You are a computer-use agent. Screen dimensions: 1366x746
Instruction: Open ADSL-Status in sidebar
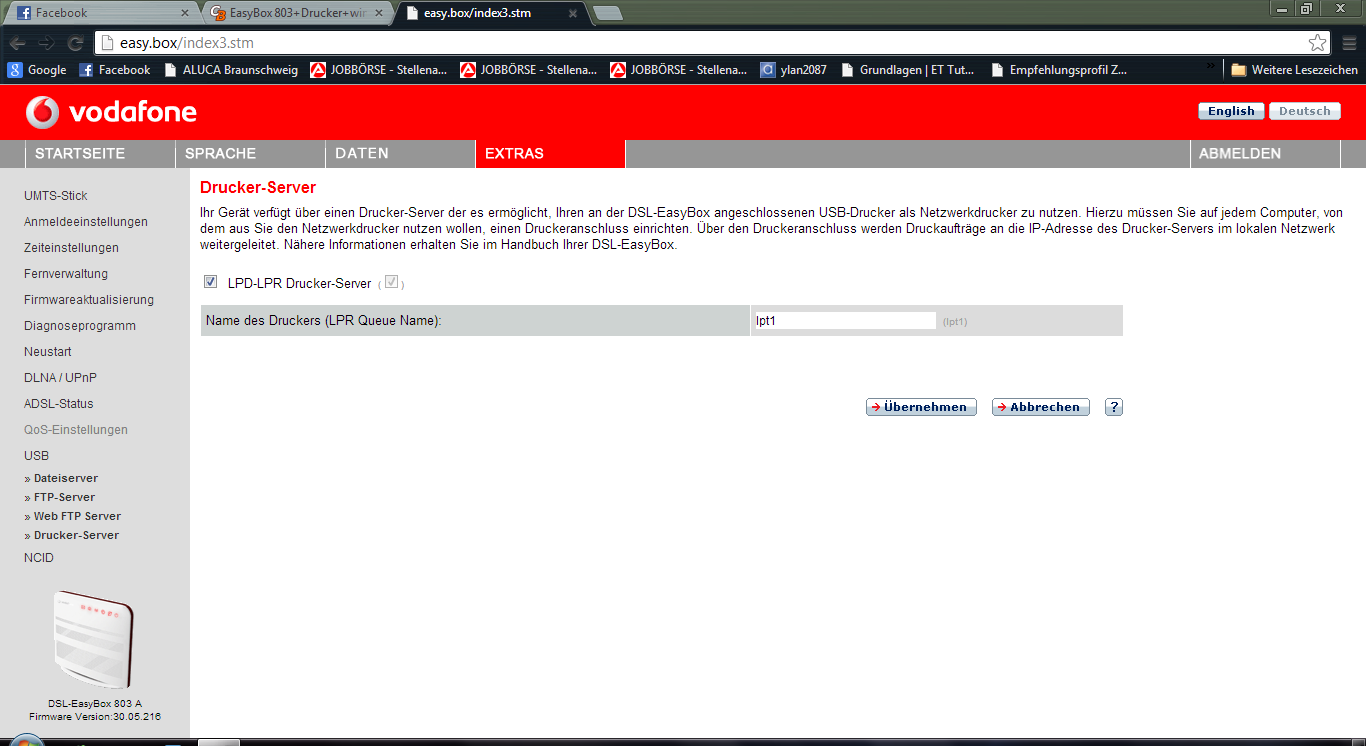click(x=59, y=404)
